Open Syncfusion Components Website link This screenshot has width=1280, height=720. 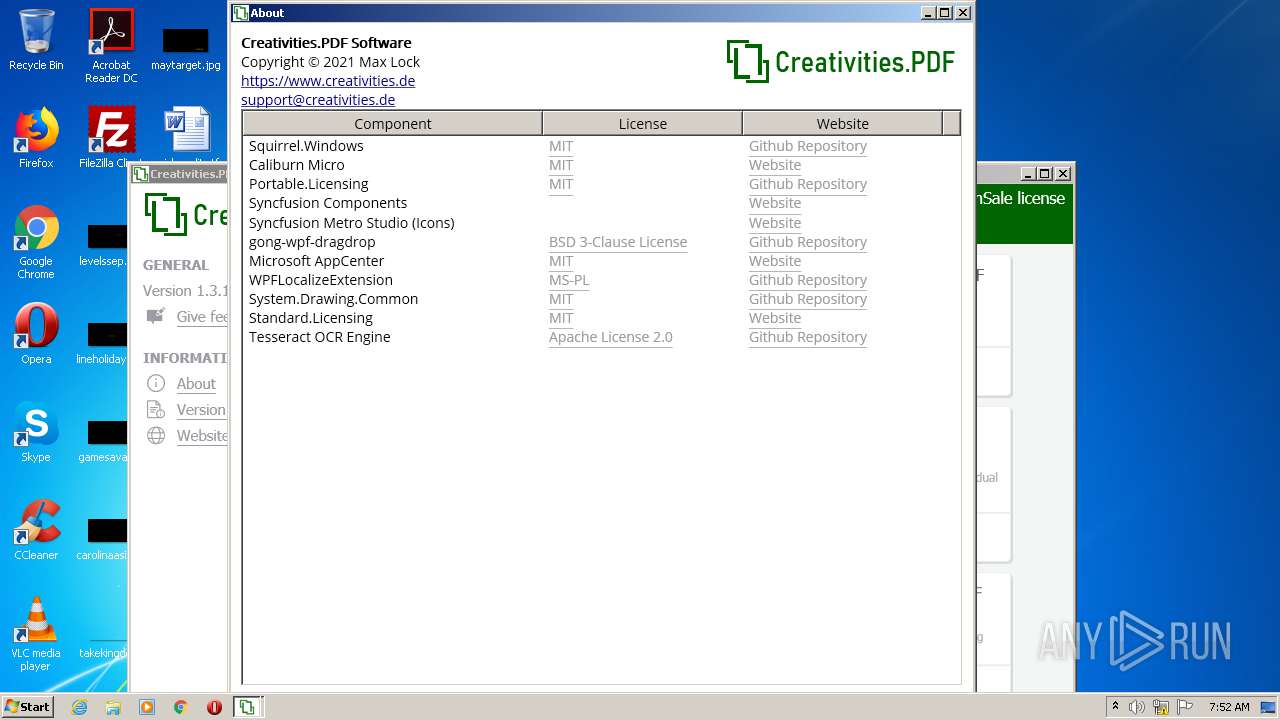pyautogui.click(x=775, y=203)
